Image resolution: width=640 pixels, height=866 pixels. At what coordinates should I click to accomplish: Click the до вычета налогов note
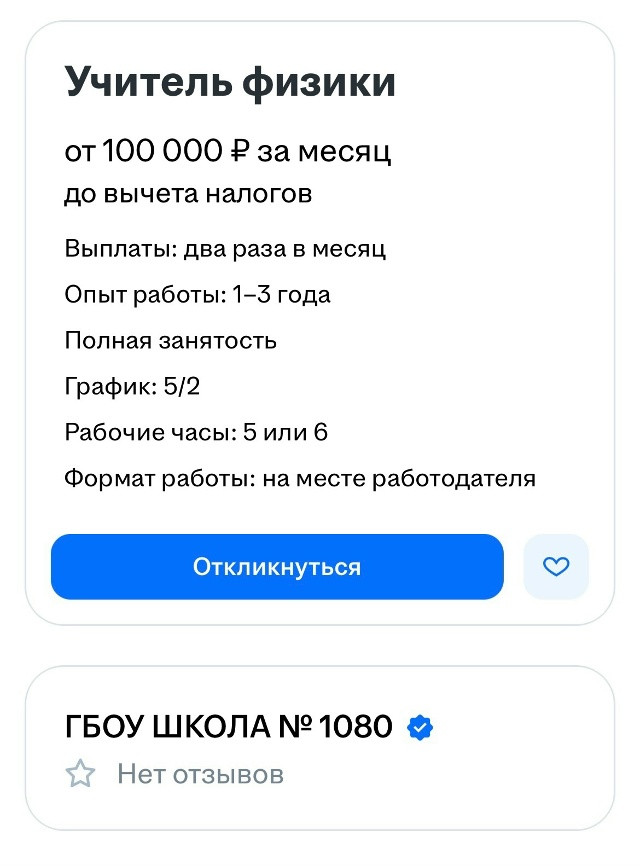point(188,194)
